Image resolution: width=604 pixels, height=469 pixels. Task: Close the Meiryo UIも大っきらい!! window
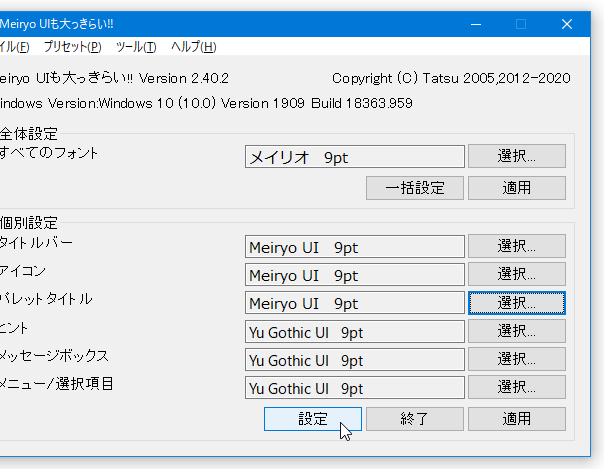coord(567,24)
